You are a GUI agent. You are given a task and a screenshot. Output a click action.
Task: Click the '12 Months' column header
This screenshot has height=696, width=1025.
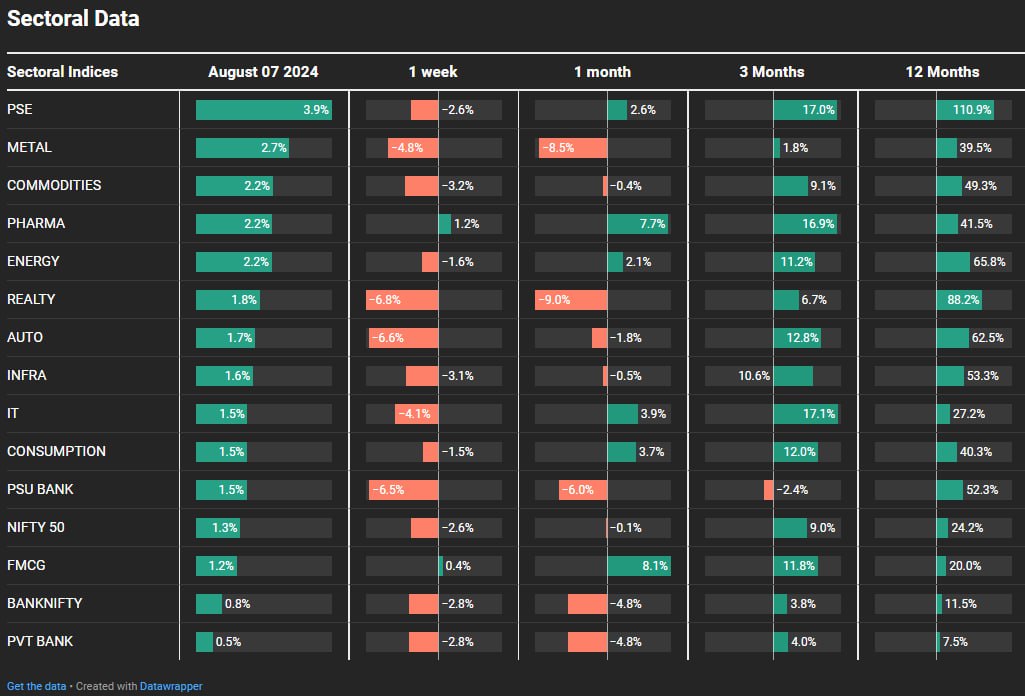pos(941,72)
